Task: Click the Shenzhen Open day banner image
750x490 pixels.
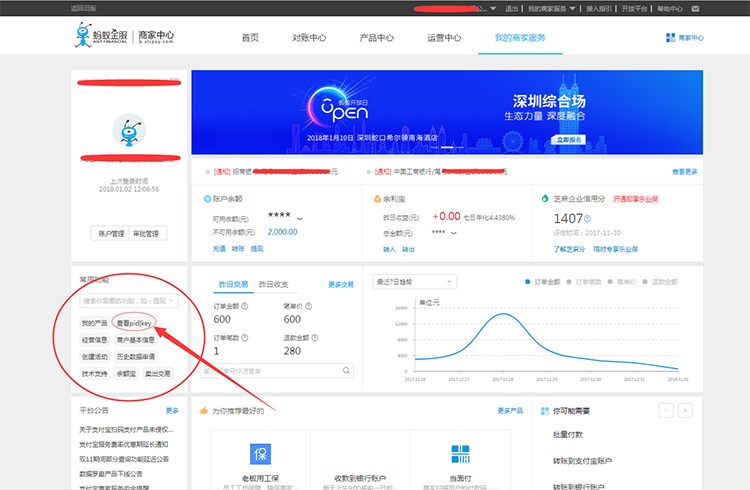Action: (447, 112)
